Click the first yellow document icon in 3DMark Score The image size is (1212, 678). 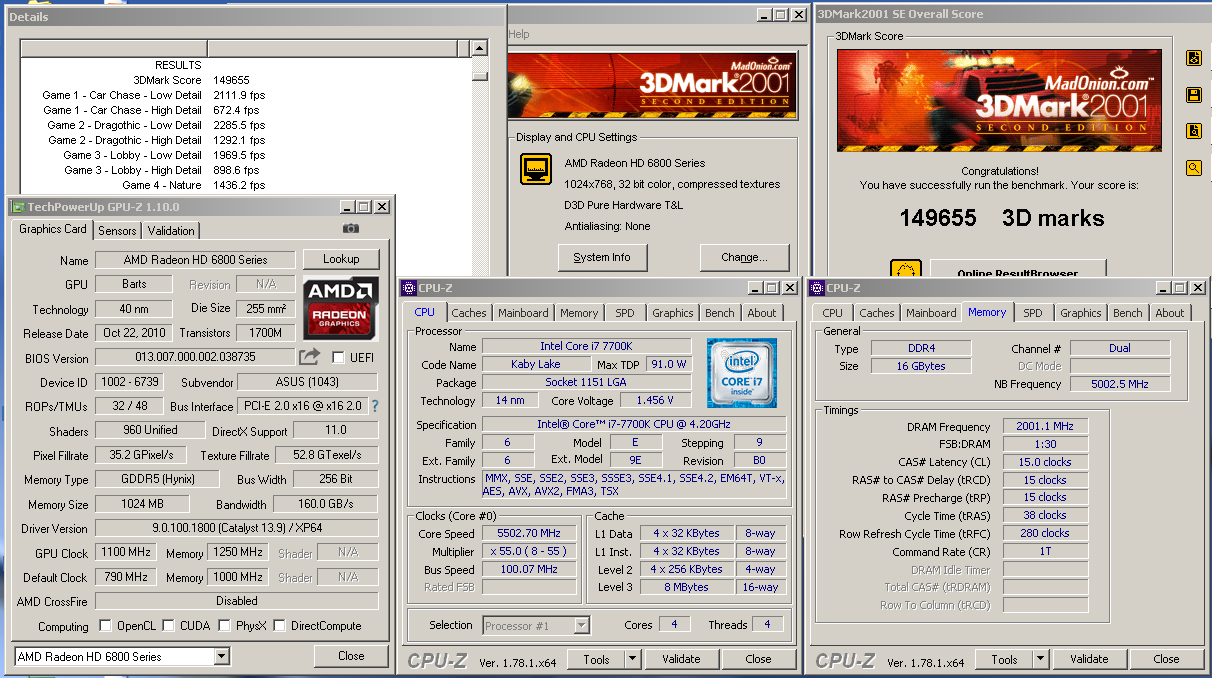(1193, 58)
